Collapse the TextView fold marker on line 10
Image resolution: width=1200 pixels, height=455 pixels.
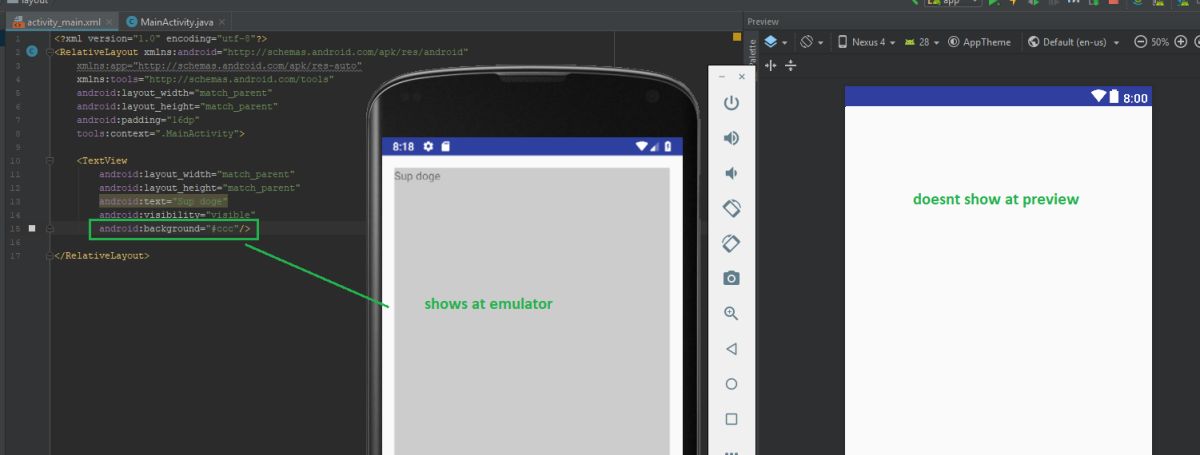49,160
